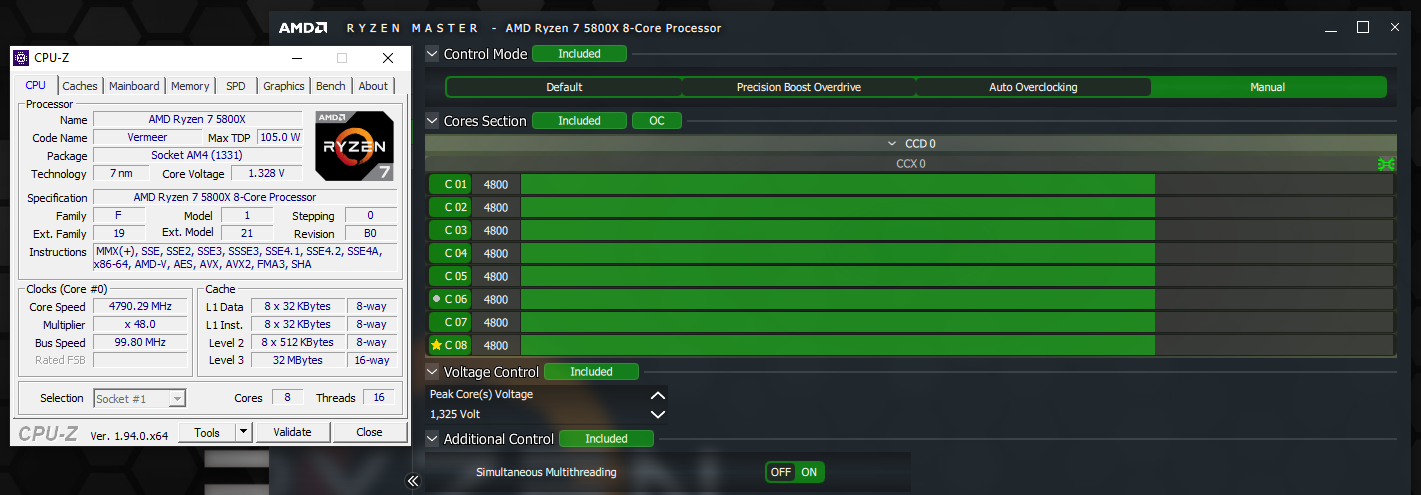Toggle the Control Mode Included button

pos(580,54)
